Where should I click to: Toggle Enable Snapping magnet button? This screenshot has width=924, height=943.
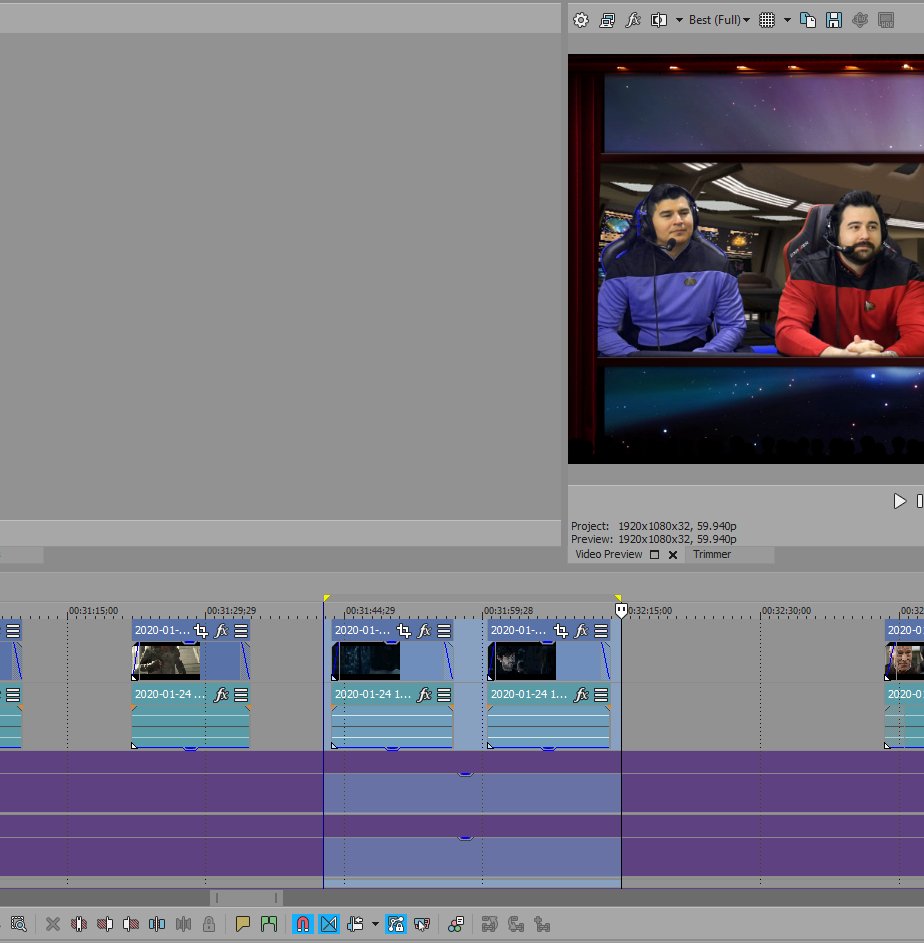(303, 924)
